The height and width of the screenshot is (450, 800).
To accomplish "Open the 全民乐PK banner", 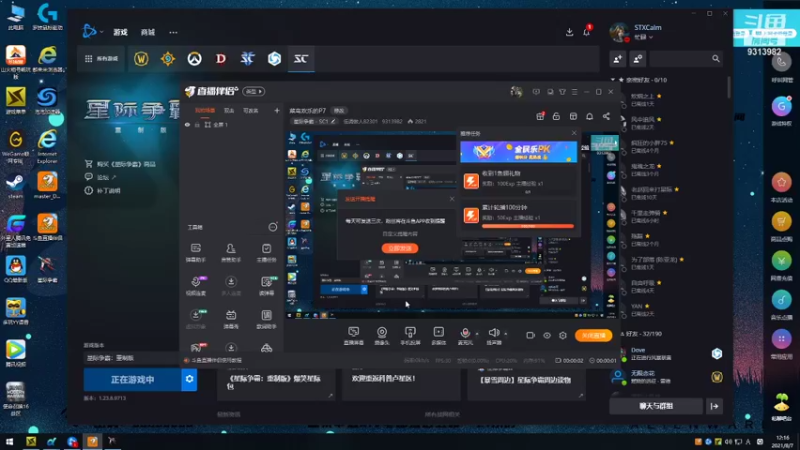I will pyautogui.click(x=518, y=152).
